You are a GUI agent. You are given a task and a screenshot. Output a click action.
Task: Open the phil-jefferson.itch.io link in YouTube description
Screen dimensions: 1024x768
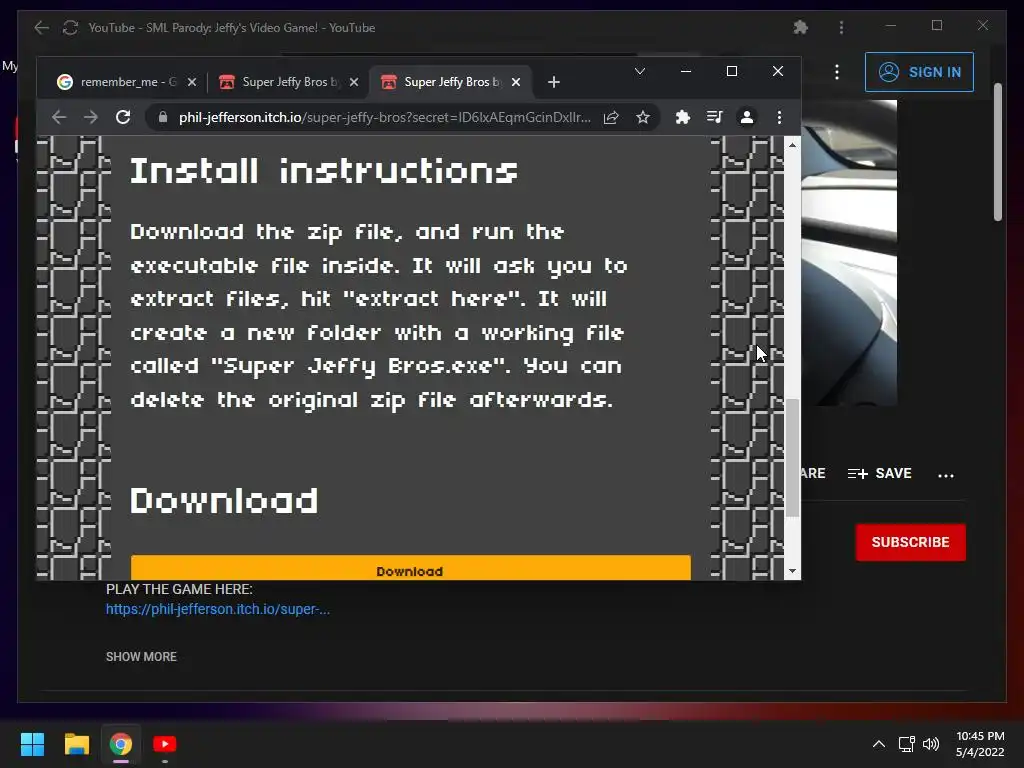(217, 609)
